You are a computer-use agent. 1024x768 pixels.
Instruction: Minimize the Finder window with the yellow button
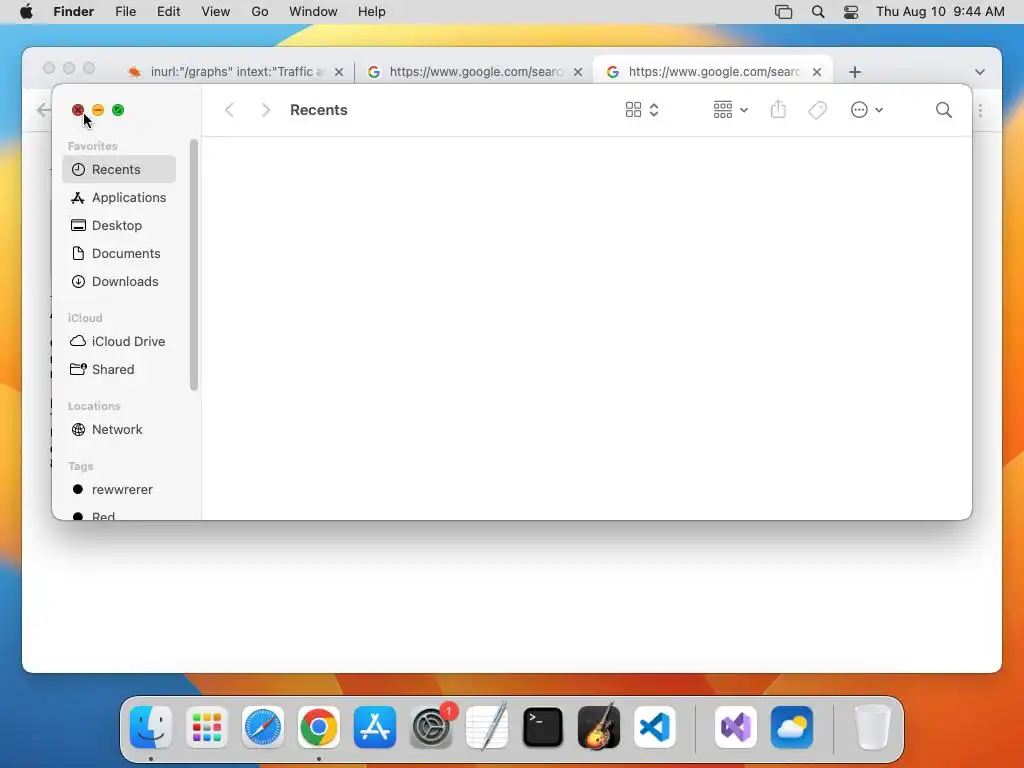click(98, 110)
